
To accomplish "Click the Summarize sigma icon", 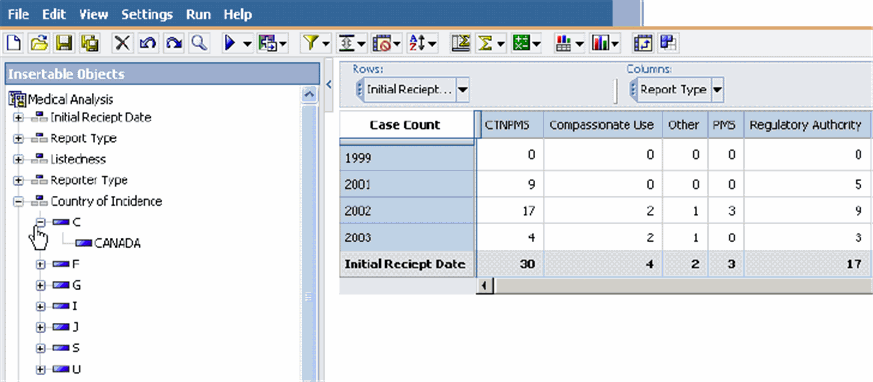I will [486, 43].
